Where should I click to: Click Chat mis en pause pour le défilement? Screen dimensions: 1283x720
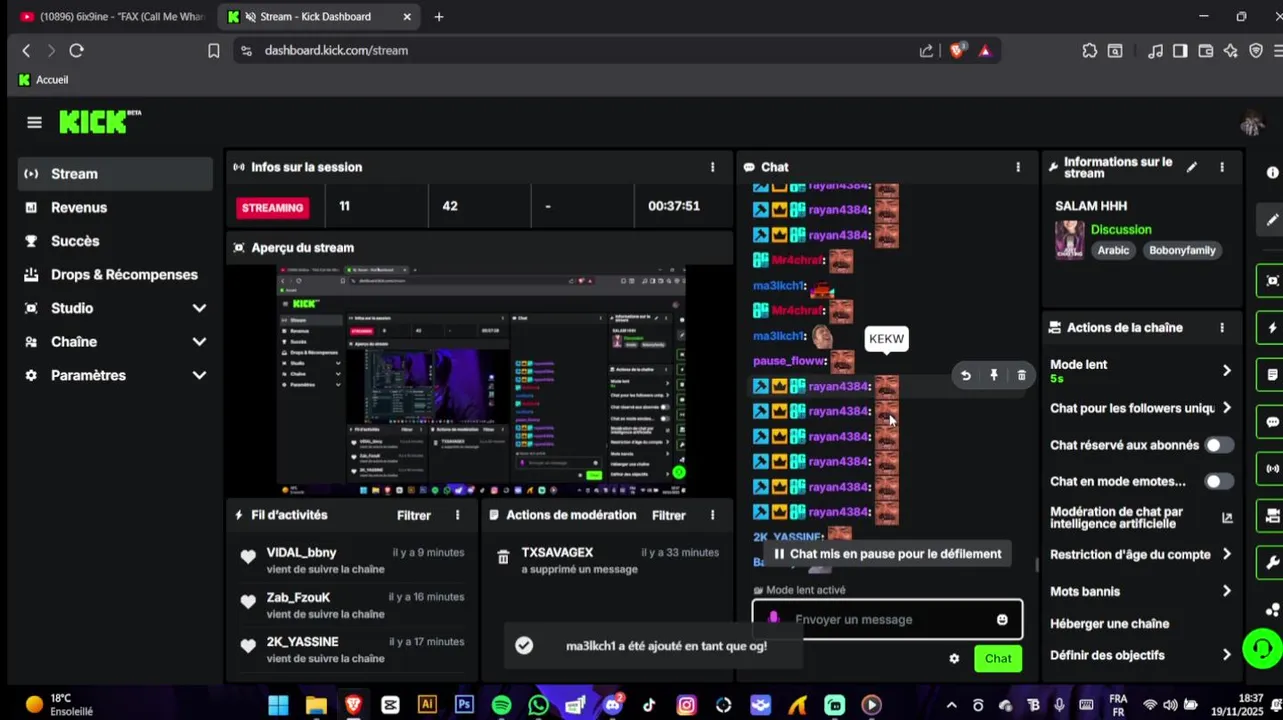887,553
